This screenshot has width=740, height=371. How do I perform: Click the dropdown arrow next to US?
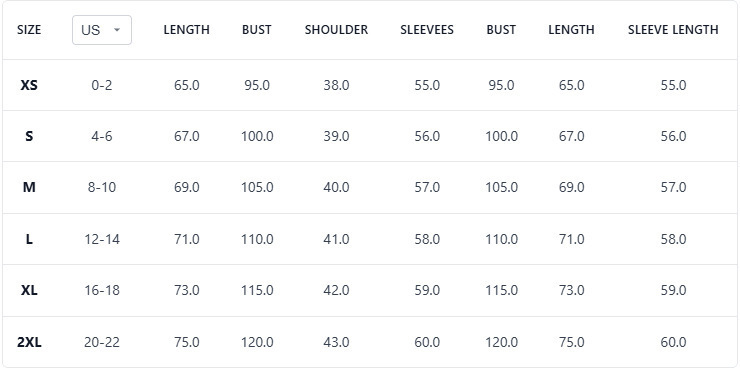117,30
